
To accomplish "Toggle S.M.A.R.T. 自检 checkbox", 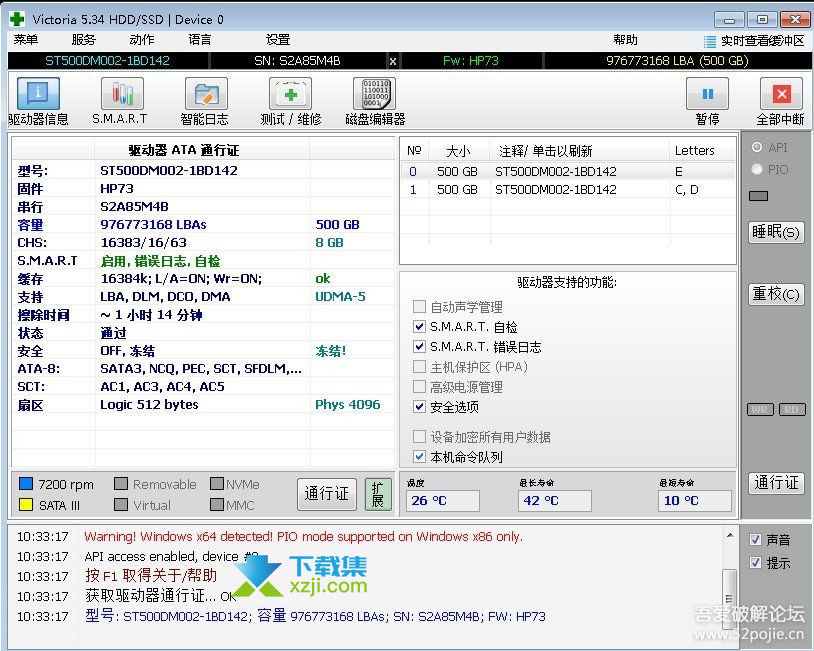I will (x=419, y=327).
